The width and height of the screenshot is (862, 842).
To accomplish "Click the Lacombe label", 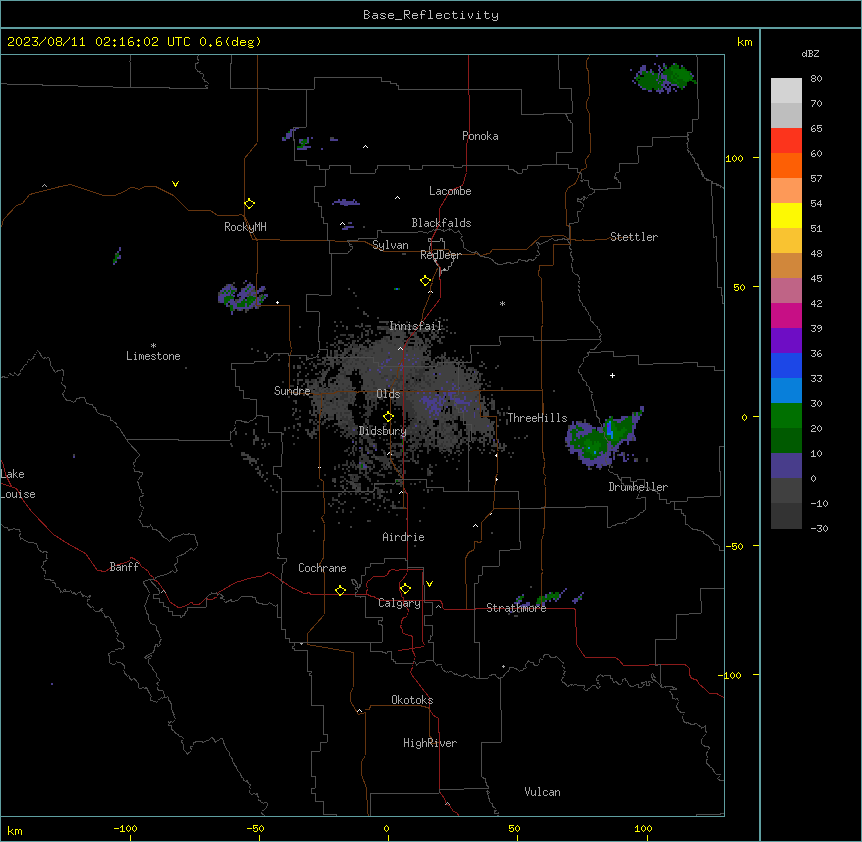I will tap(450, 191).
